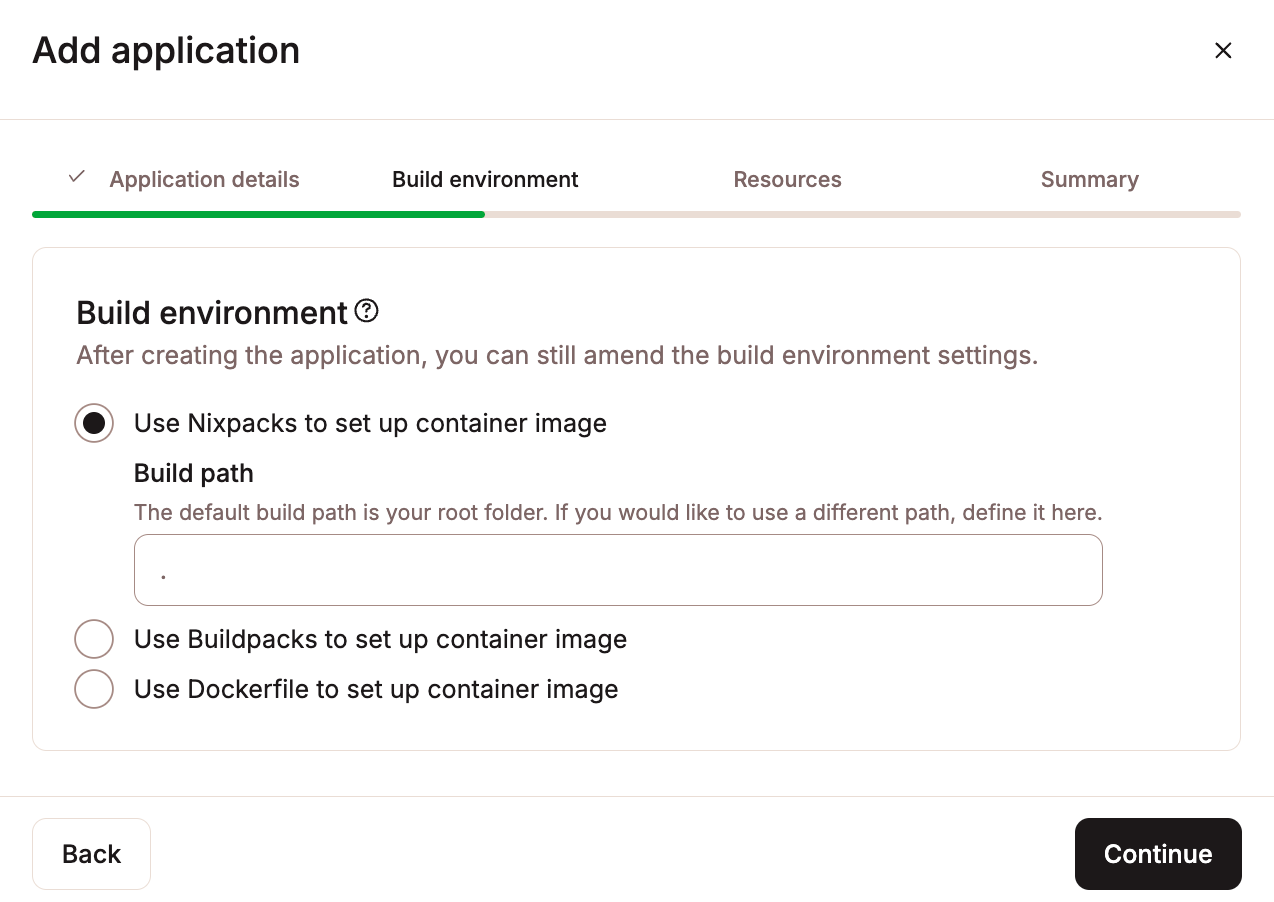Click the checkmark beside Application details
Image resolution: width=1274 pixels, height=902 pixels.
[76, 177]
